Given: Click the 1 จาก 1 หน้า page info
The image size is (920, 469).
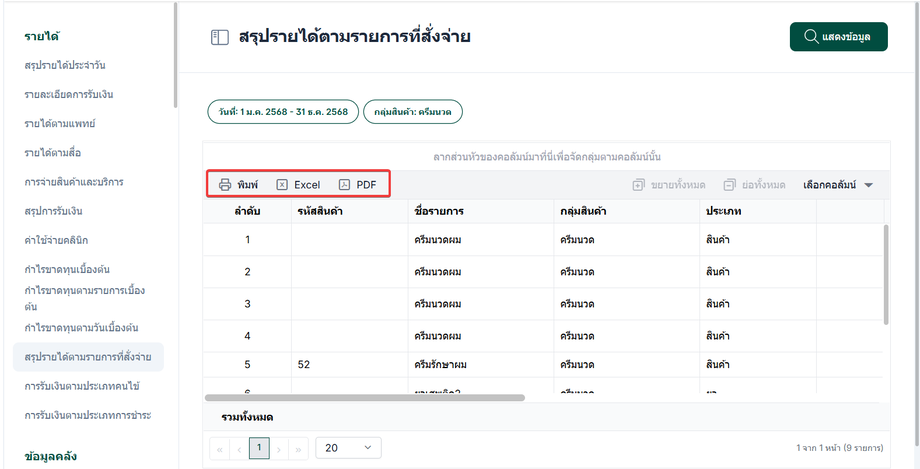Looking at the screenshot, I should (840, 448).
